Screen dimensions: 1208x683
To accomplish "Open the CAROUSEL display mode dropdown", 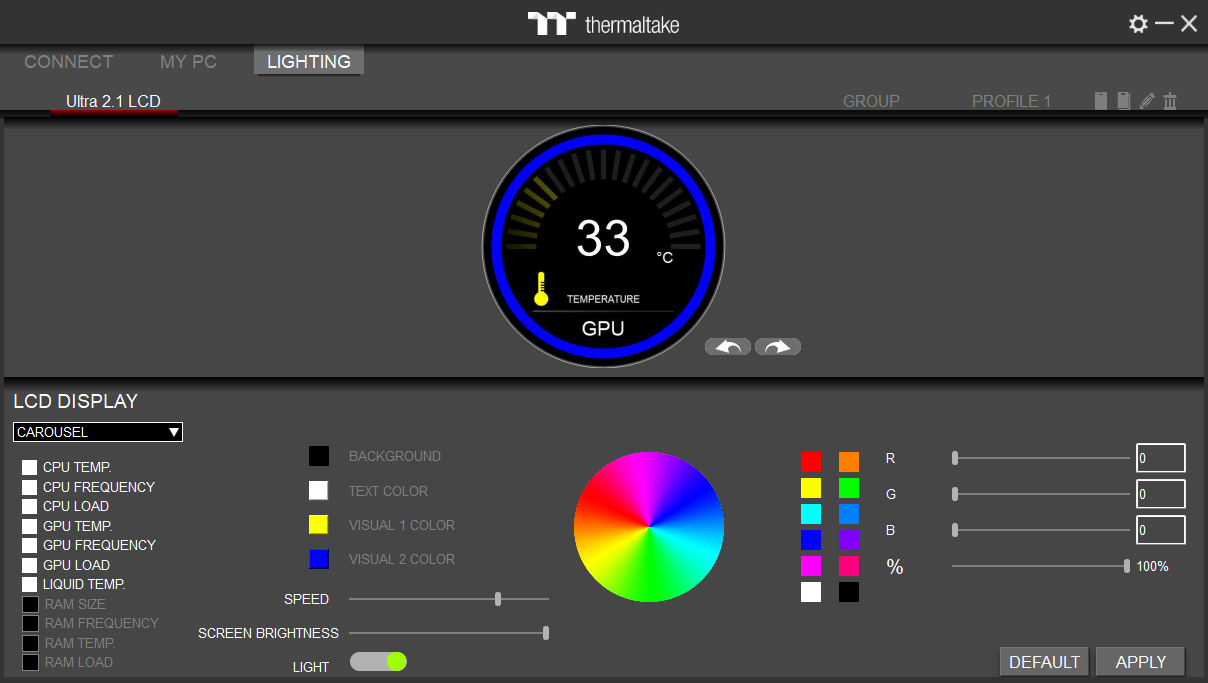I will 98,432.
